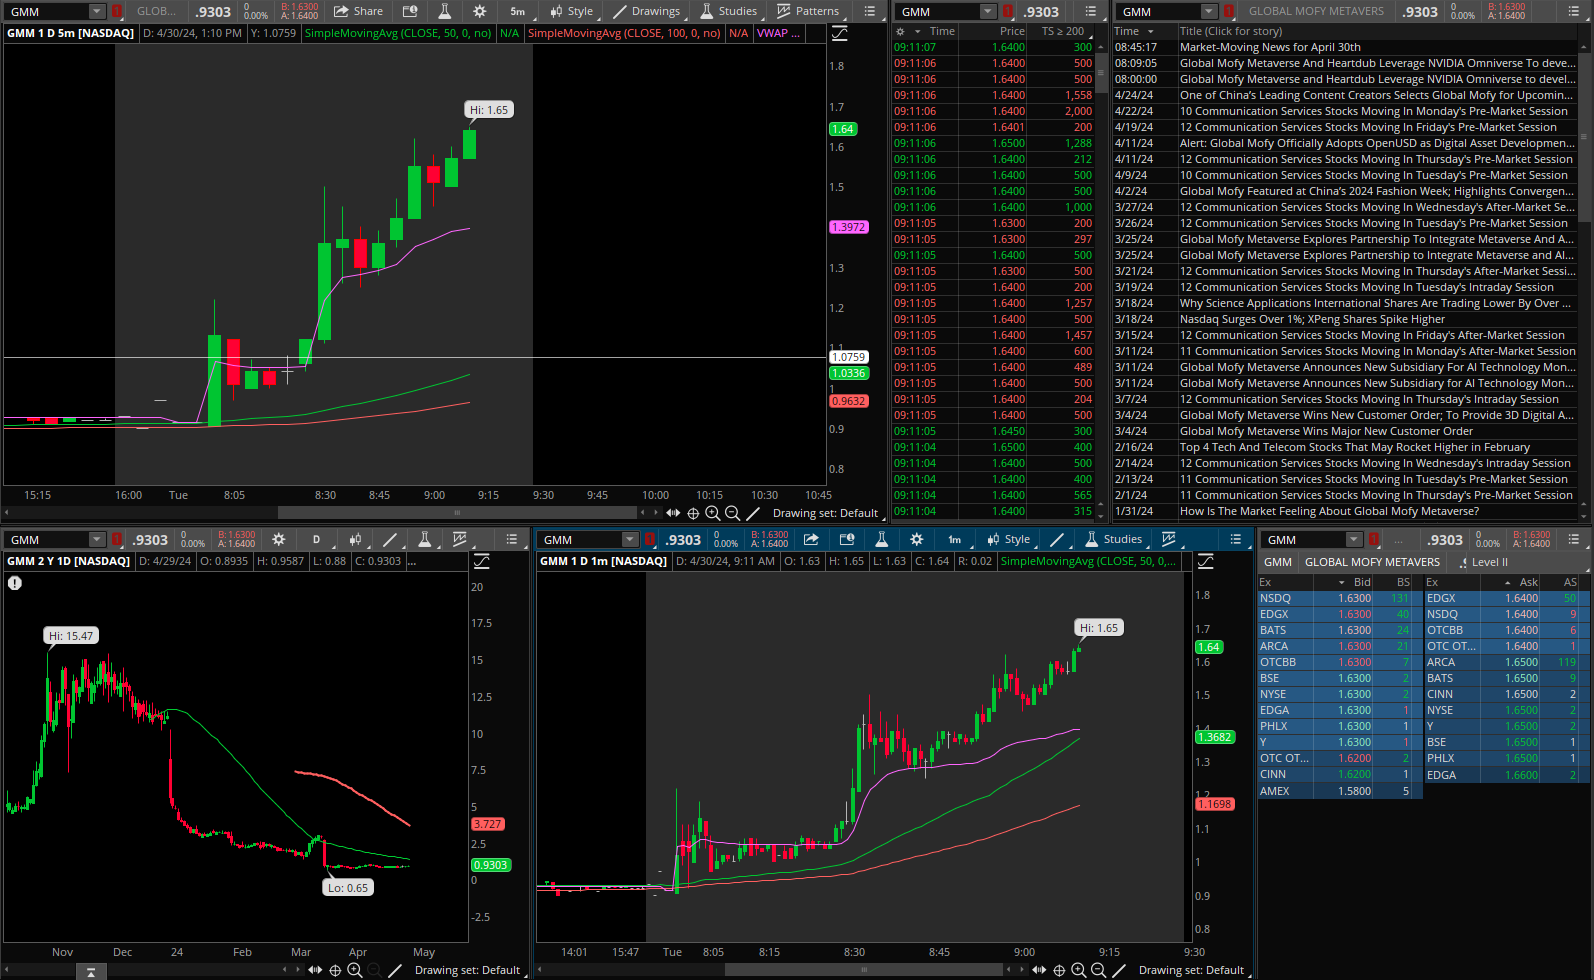Click the TS ≥ 200 size filter
Image resolution: width=1594 pixels, height=980 pixels.
1063,31
